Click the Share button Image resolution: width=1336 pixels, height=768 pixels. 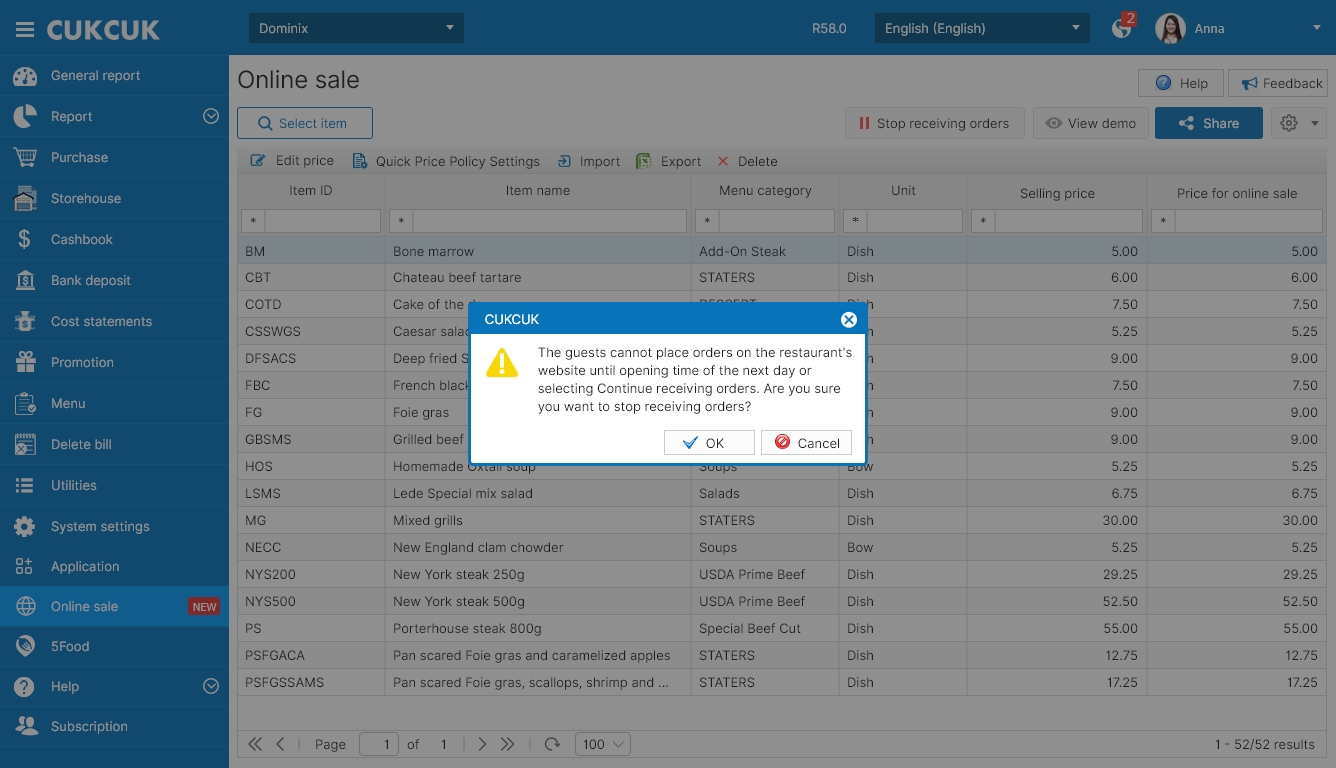1208,124
